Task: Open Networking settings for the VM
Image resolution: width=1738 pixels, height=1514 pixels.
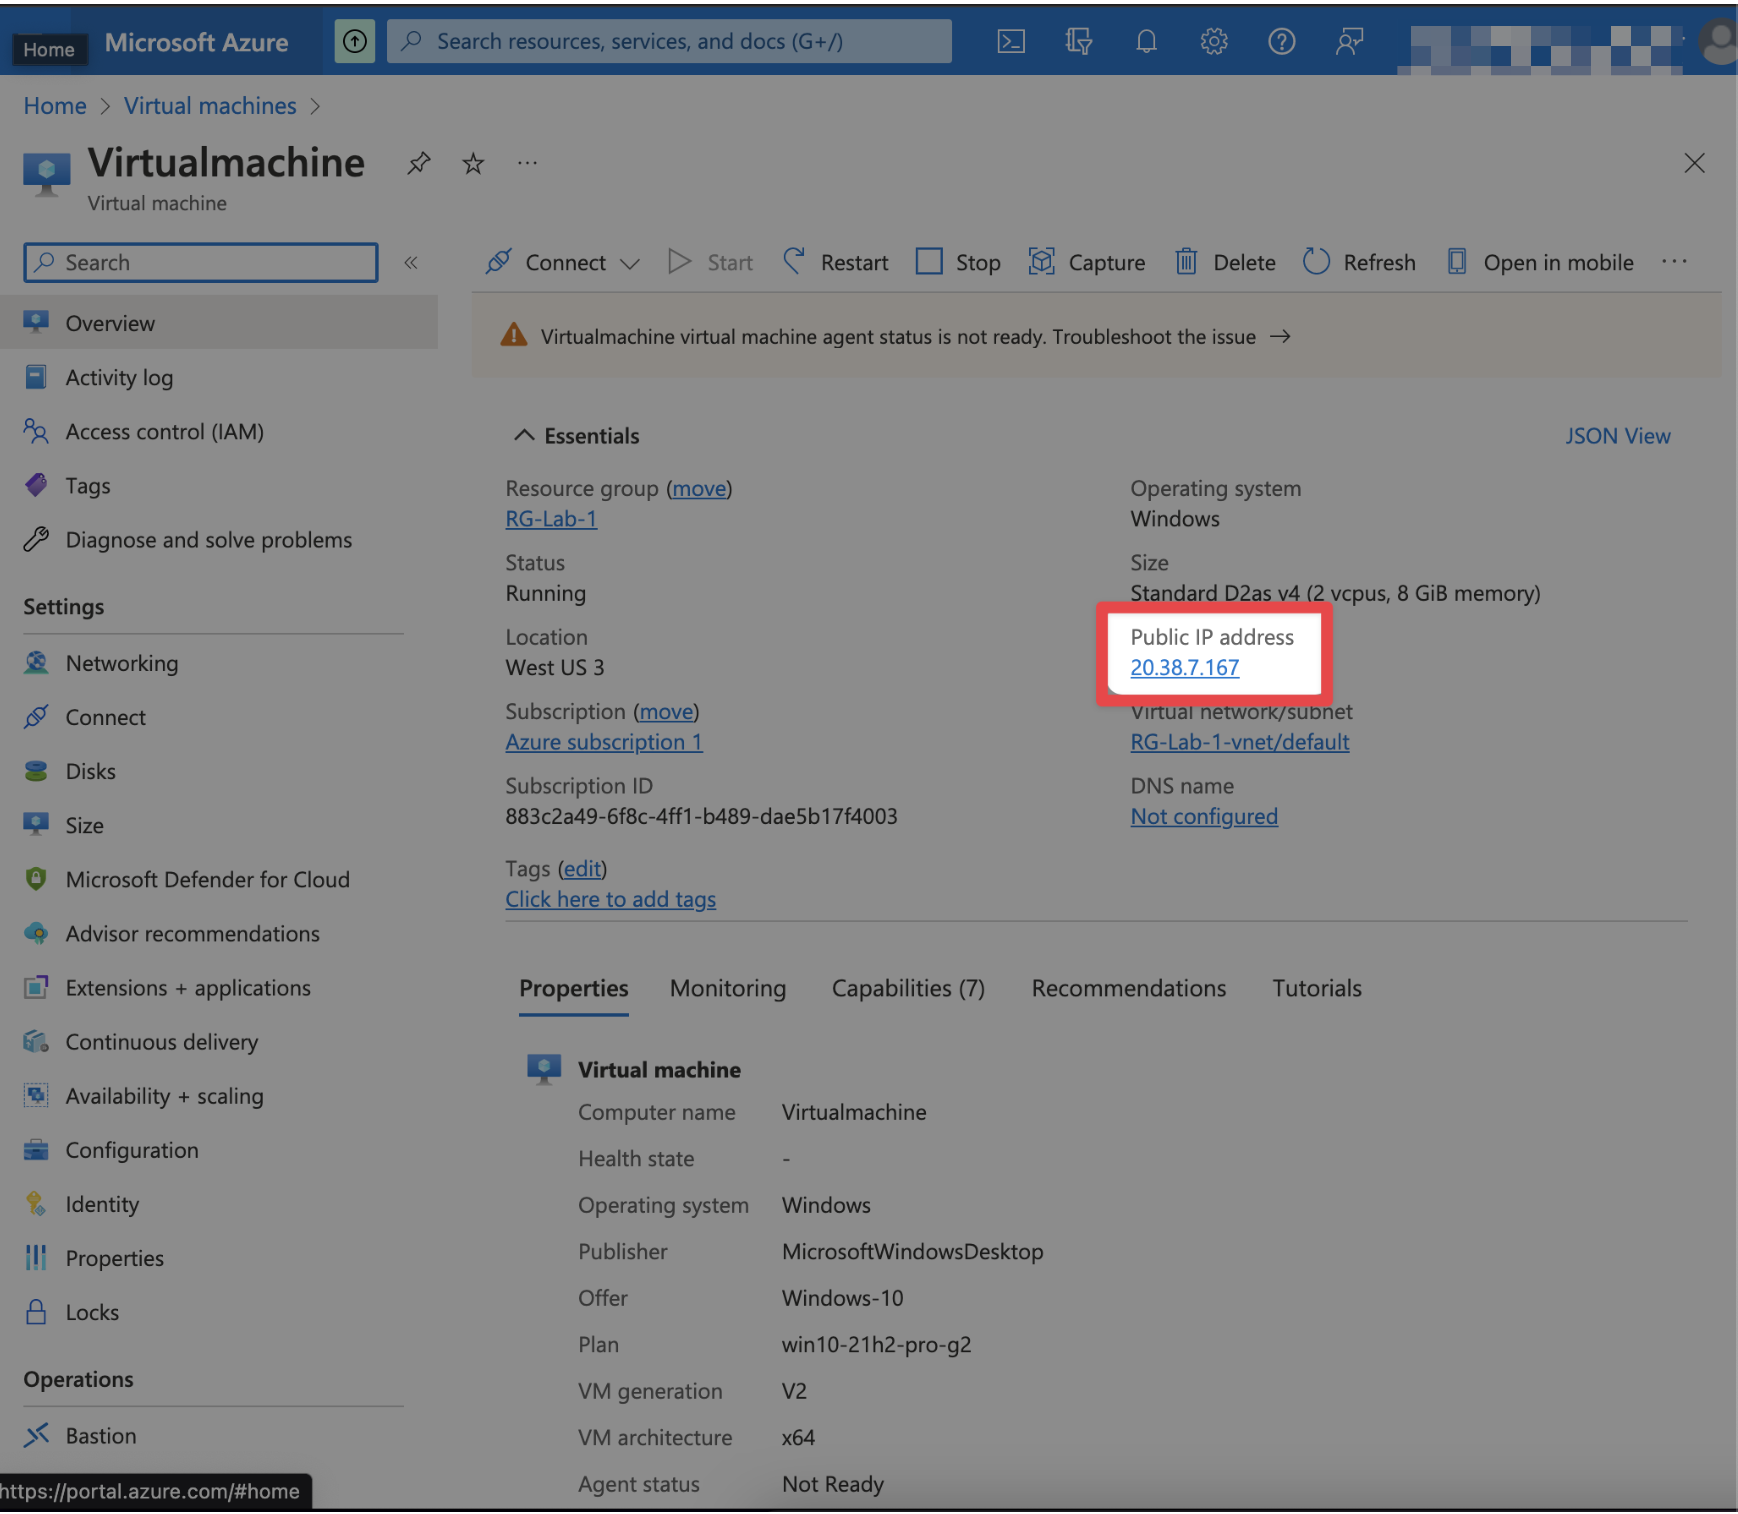Action: [x=121, y=663]
